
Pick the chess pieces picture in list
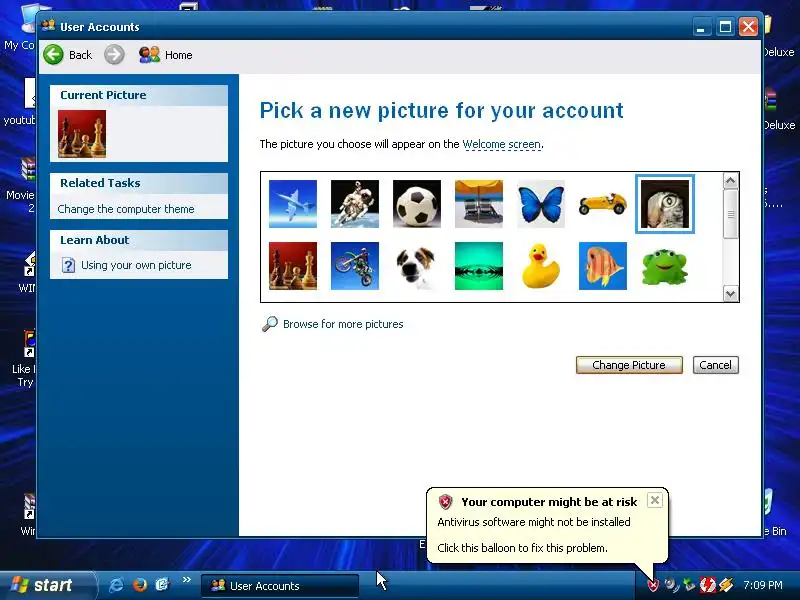pyautogui.click(x=293, y=266)
